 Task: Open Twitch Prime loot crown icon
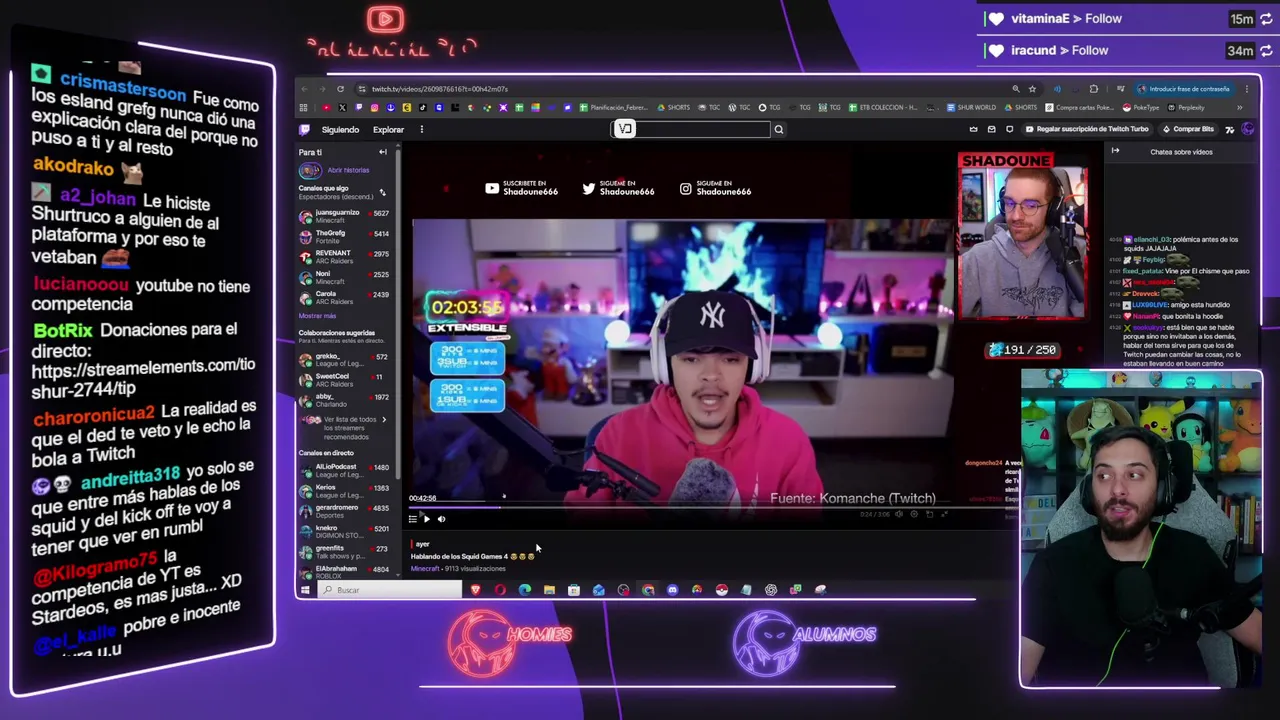(x=973, y=129)
